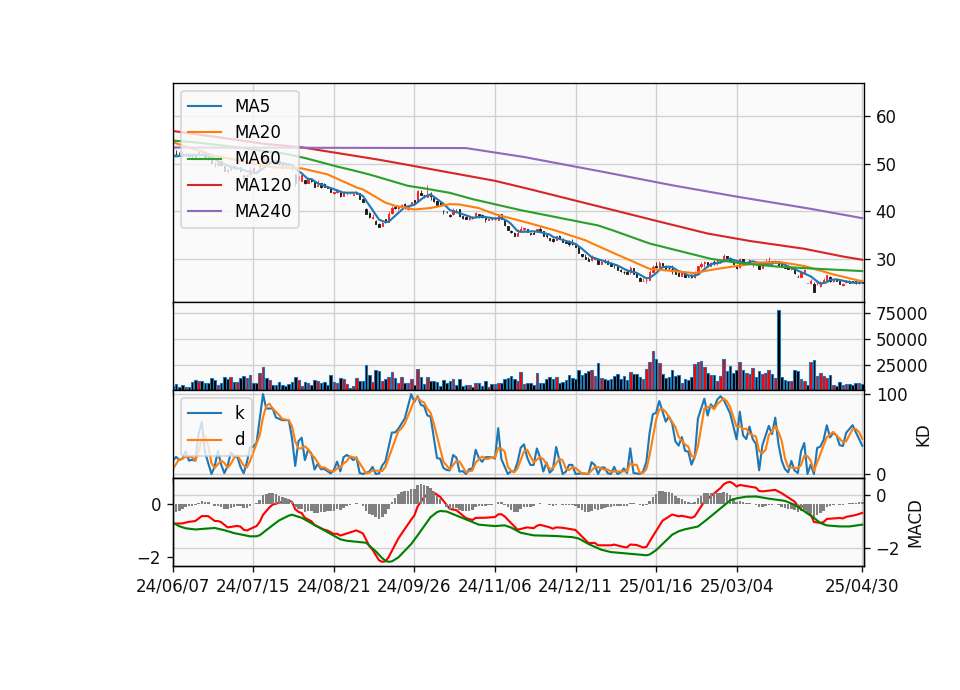Click the tallest volume bar spike
960x690 pixels.
(779, 350)
